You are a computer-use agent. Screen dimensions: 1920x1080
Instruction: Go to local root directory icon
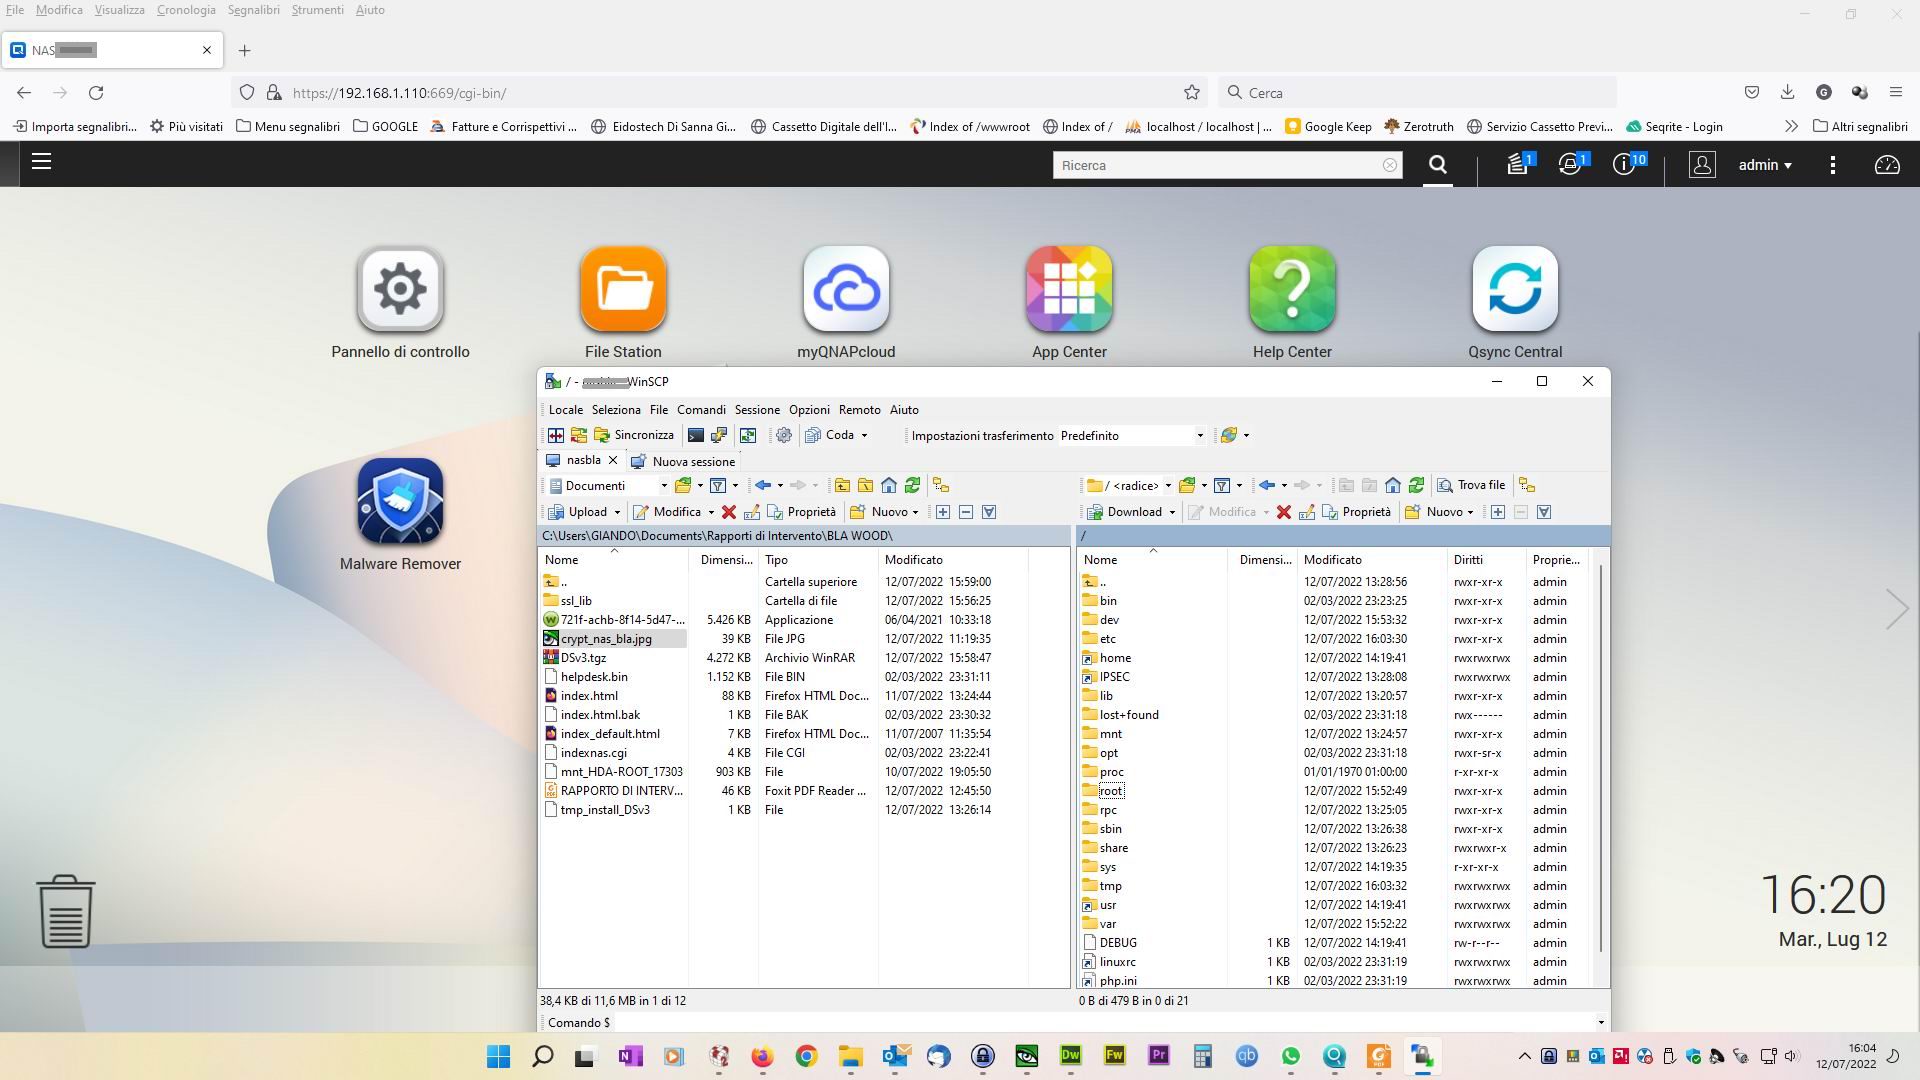tap(865, 485)
